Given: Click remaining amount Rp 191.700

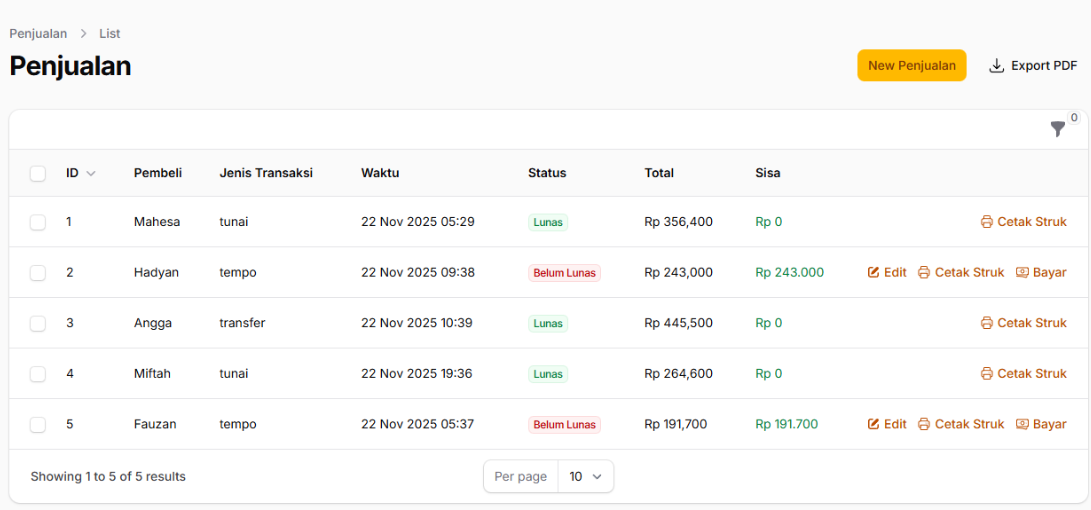Looking at the screenshot, I should 787,424.
